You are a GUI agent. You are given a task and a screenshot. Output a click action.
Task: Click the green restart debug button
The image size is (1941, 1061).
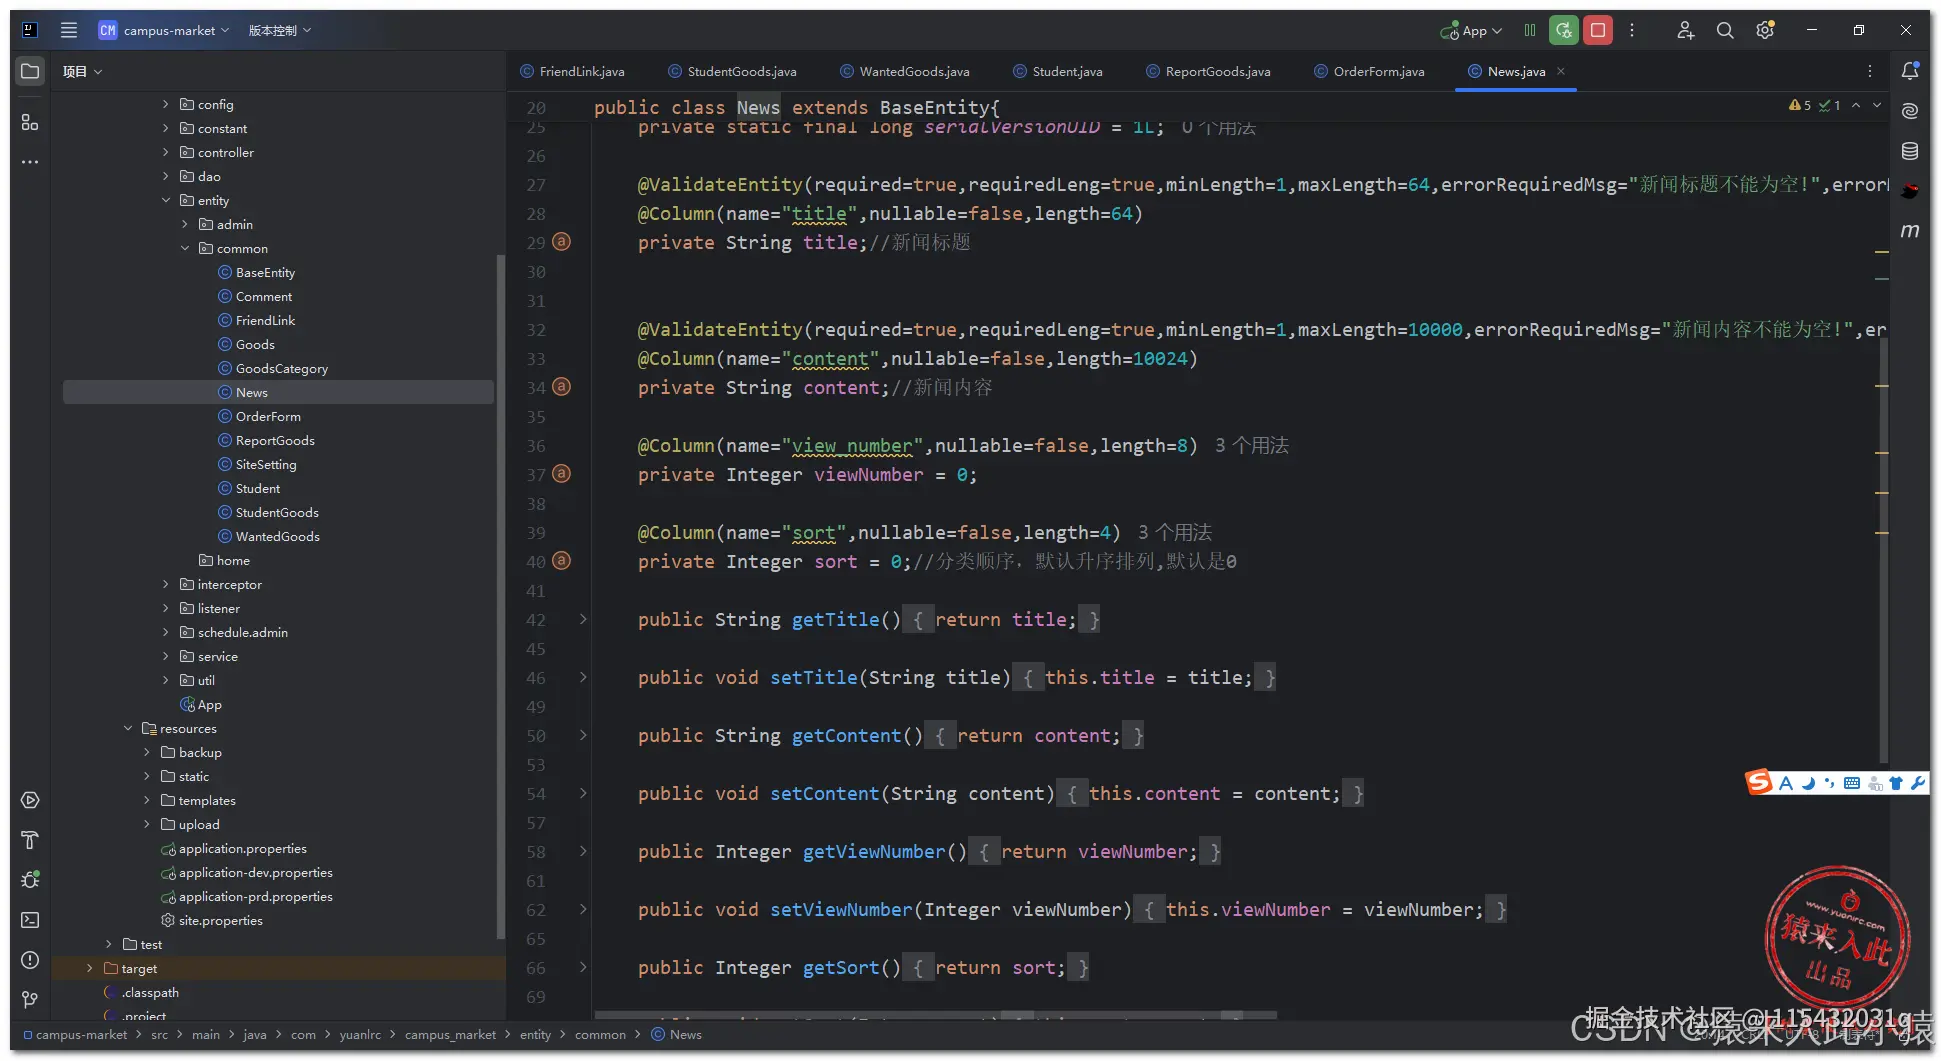click(x=1564, y=30)
